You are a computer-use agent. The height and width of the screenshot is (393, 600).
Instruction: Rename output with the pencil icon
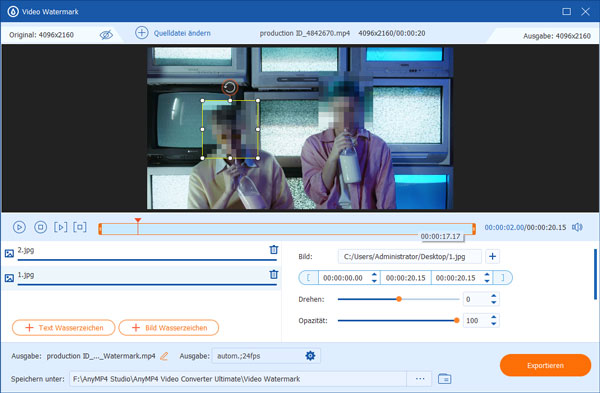tap(164, 356)
